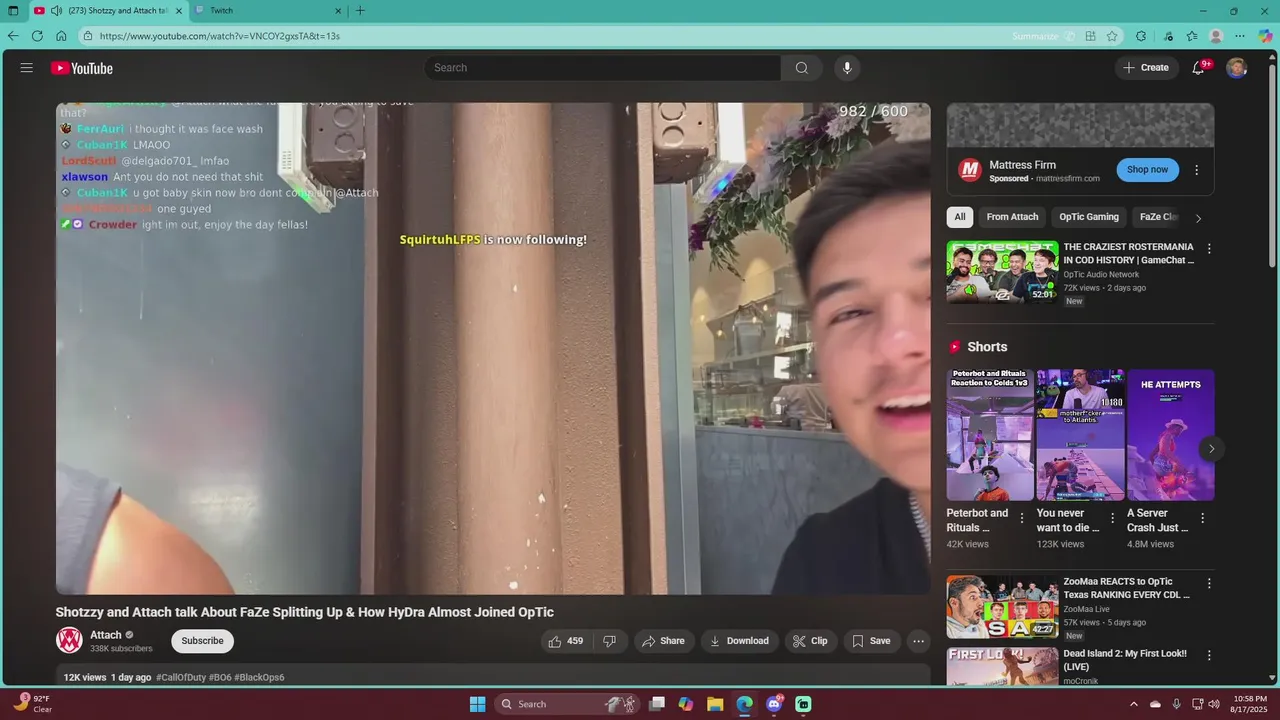Close the Twitch tab

coord(338,11)
